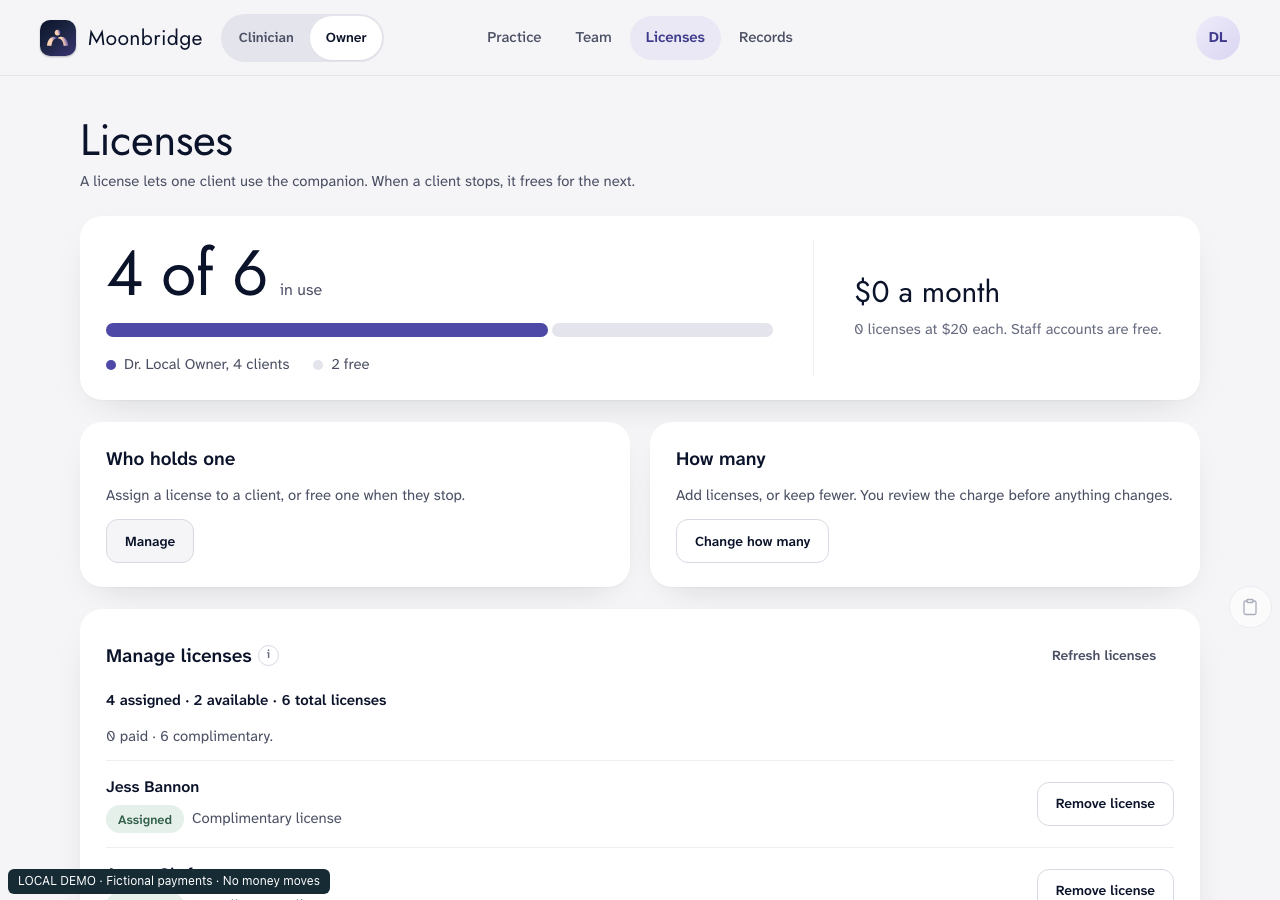This screenshot has width=1280, height=900.
Task: Switch to Owner mode
Action: tap(346, 38)
